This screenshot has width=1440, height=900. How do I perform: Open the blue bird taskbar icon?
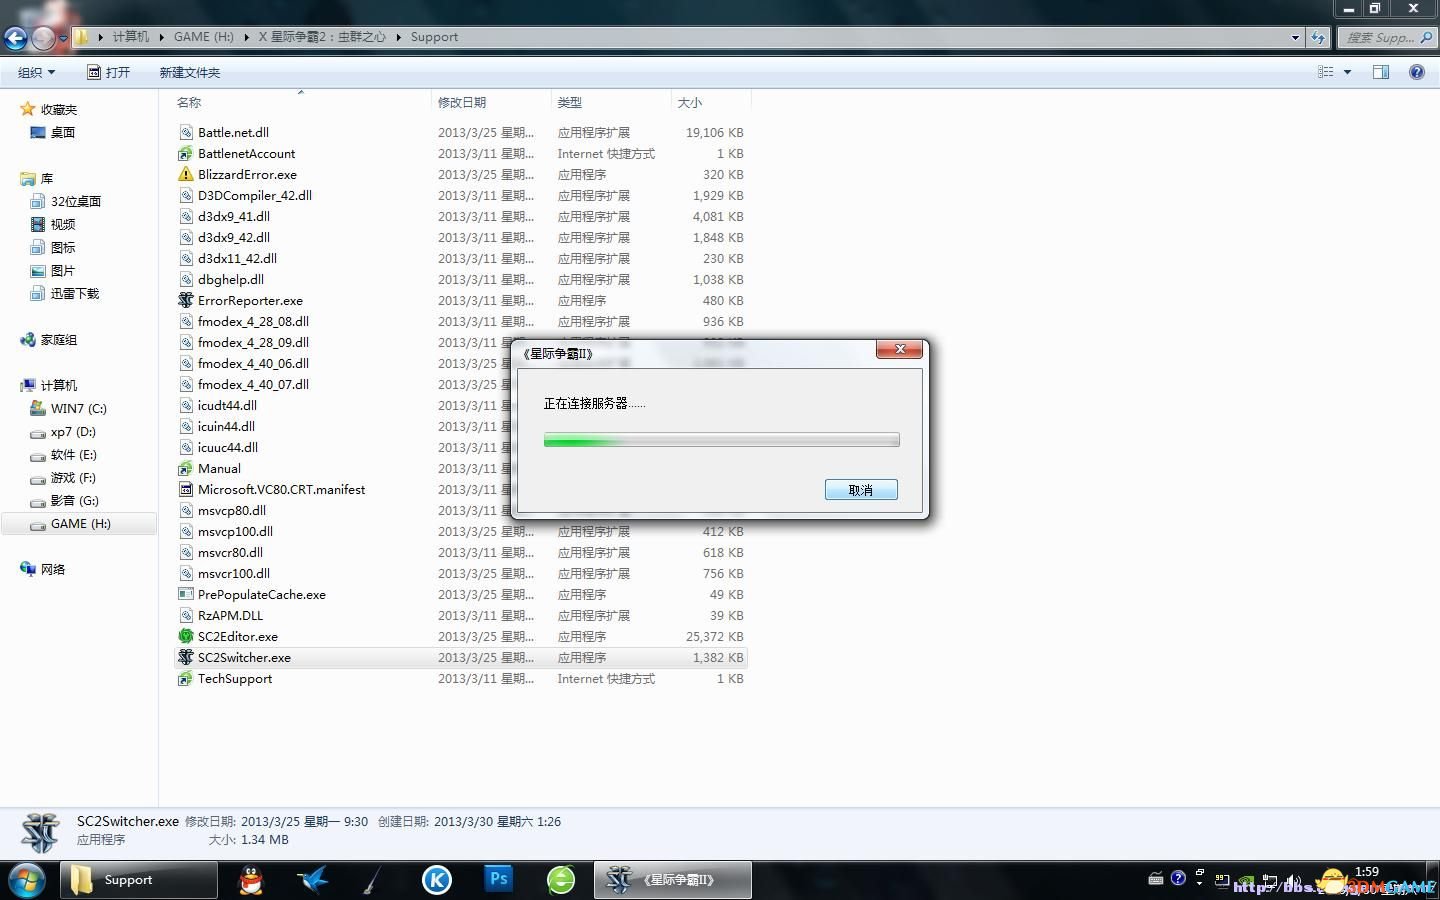coord(313,880)
